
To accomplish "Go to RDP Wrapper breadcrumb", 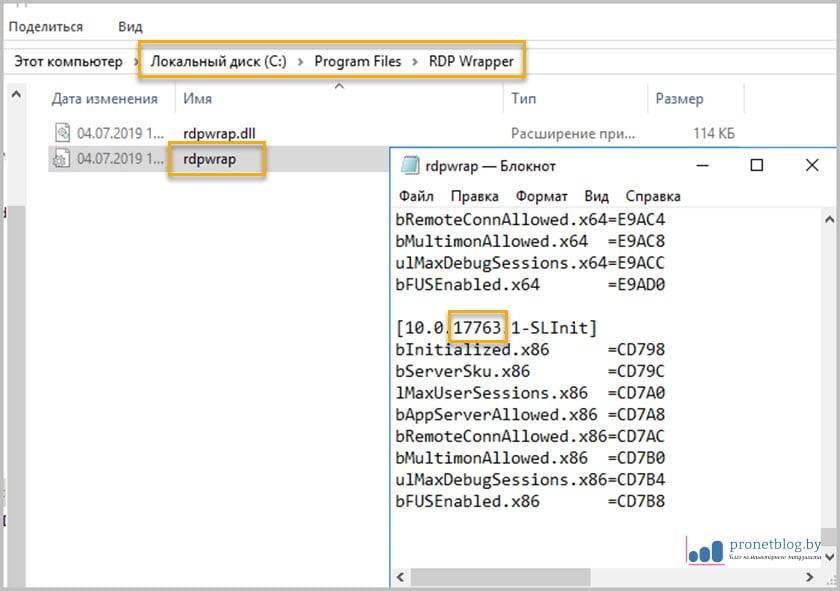I will tap(471, 62).
